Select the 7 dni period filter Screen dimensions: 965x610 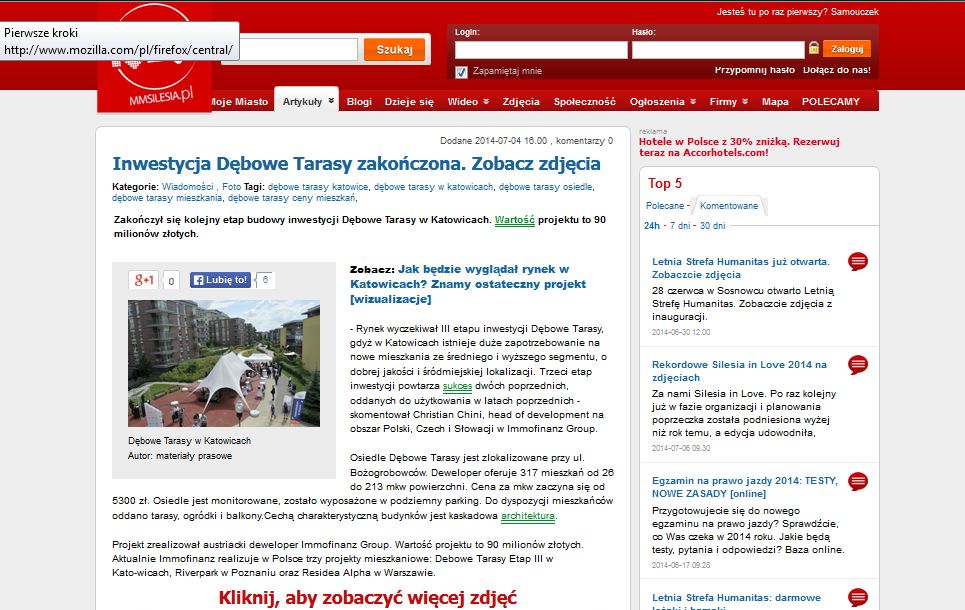click(680, 226)
